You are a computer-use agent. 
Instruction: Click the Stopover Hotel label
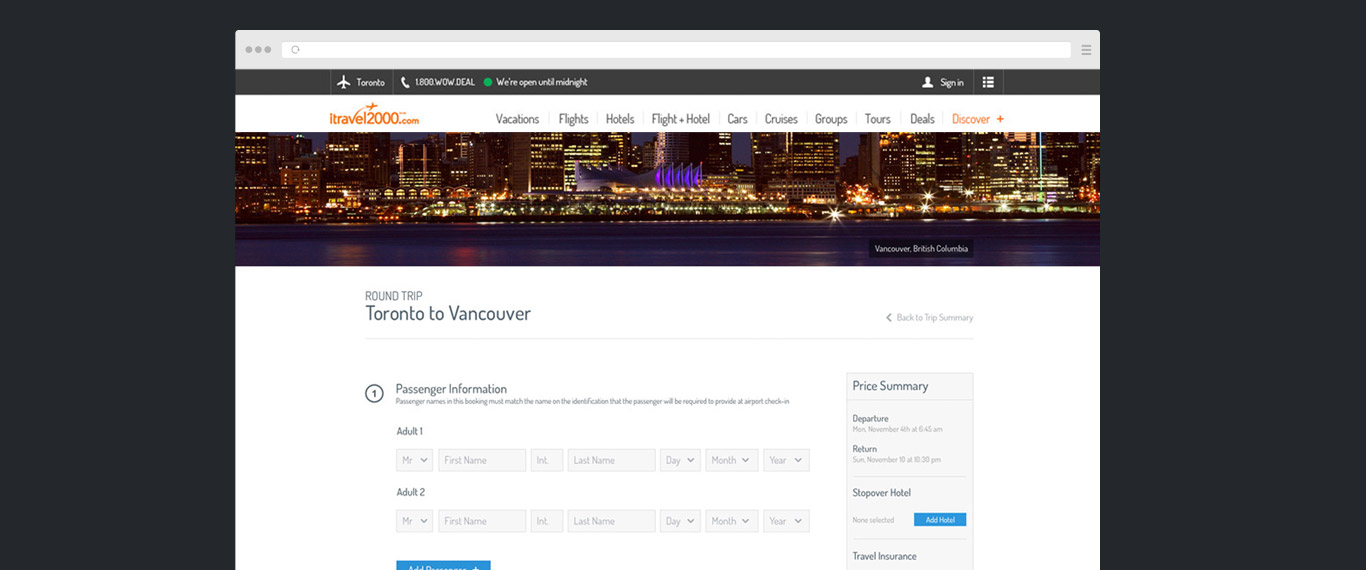[882, 493]
